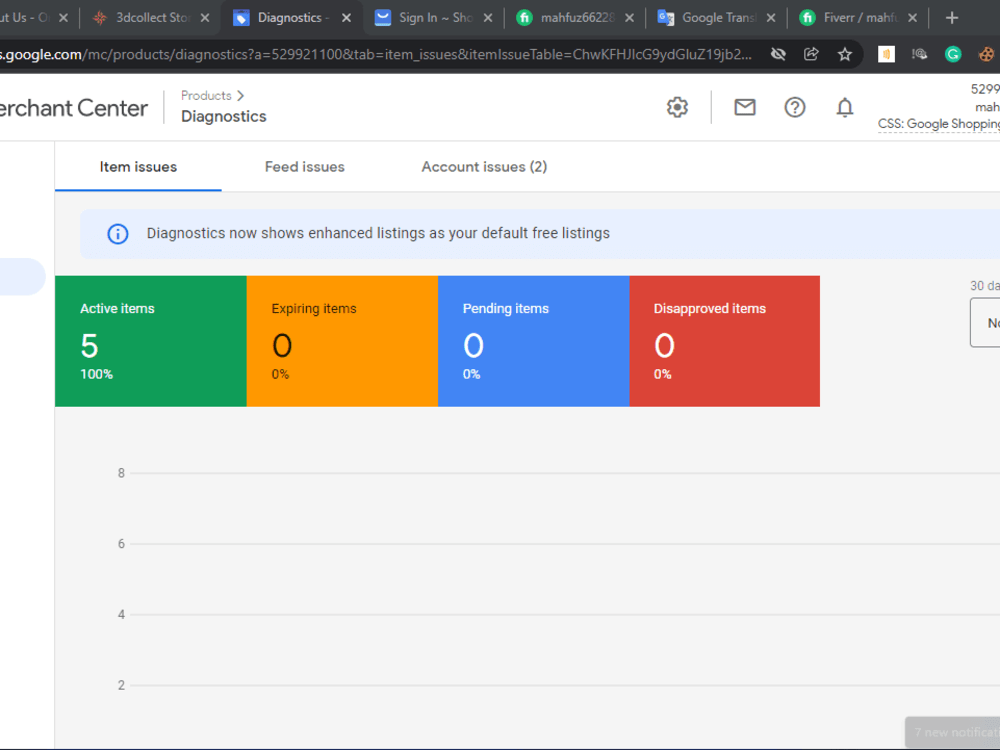Click the browser address bar URL
Screen dimensions: 1000x750
coord(376,54)
